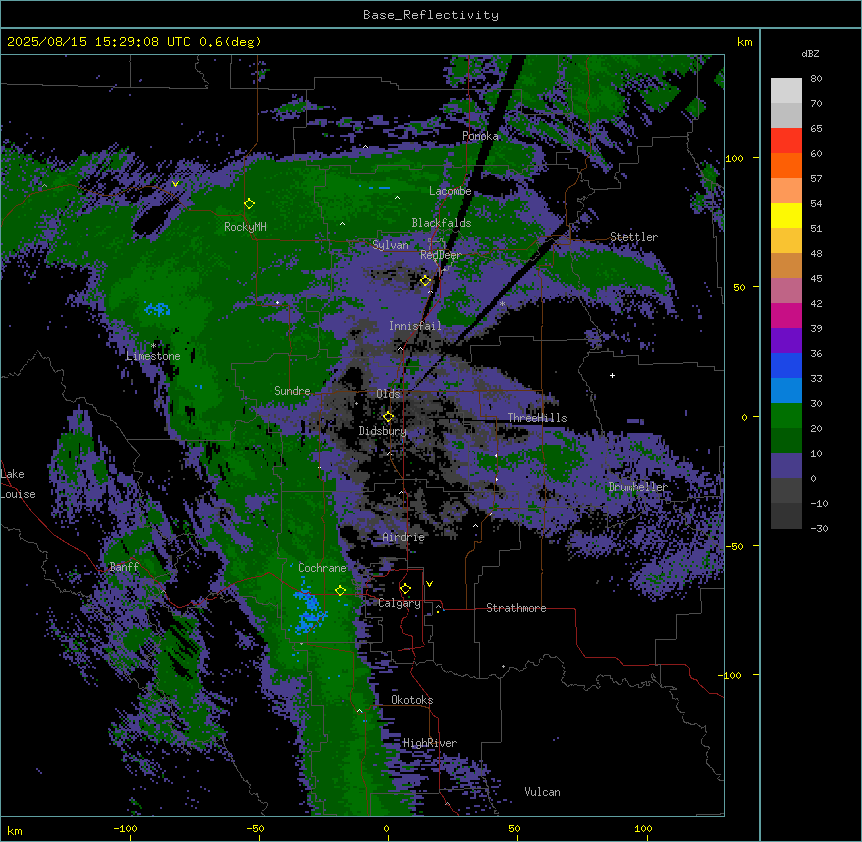Image resolution: width=862 pixels, height=842 pixels.
Task: Click the RockyMH label
Action: pyautogui.click(x=245, y=227)
